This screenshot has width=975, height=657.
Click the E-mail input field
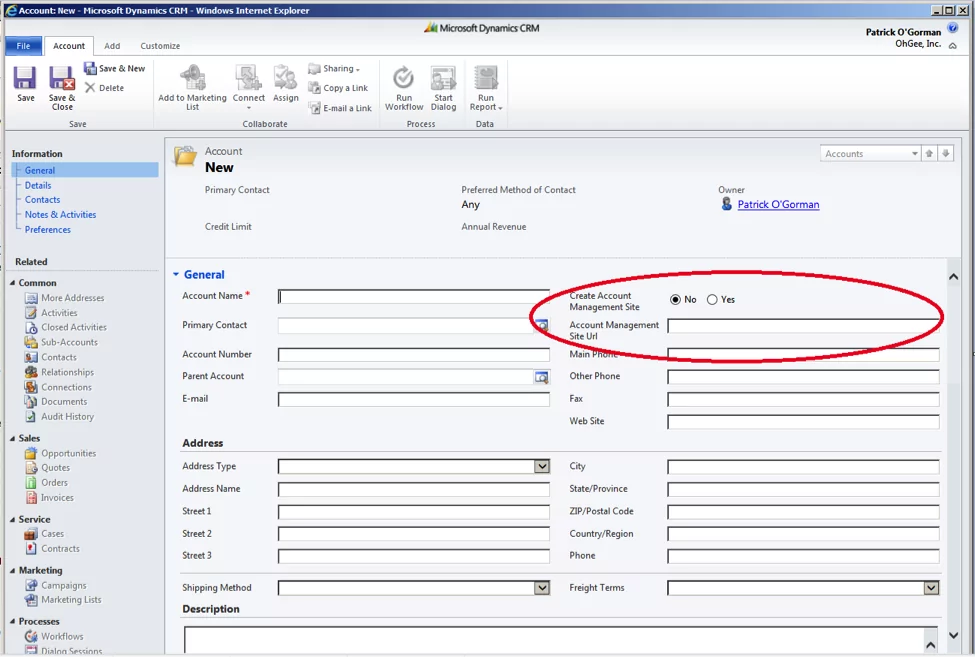pyautogui.click(x=414, y=400)
